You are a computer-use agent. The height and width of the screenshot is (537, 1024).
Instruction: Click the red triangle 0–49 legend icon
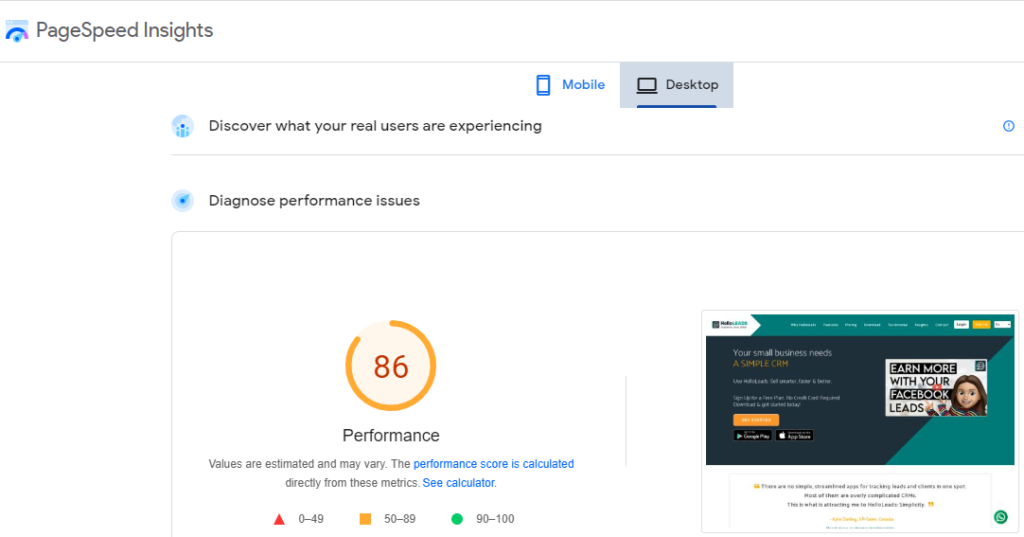click(x=279, y=519)
